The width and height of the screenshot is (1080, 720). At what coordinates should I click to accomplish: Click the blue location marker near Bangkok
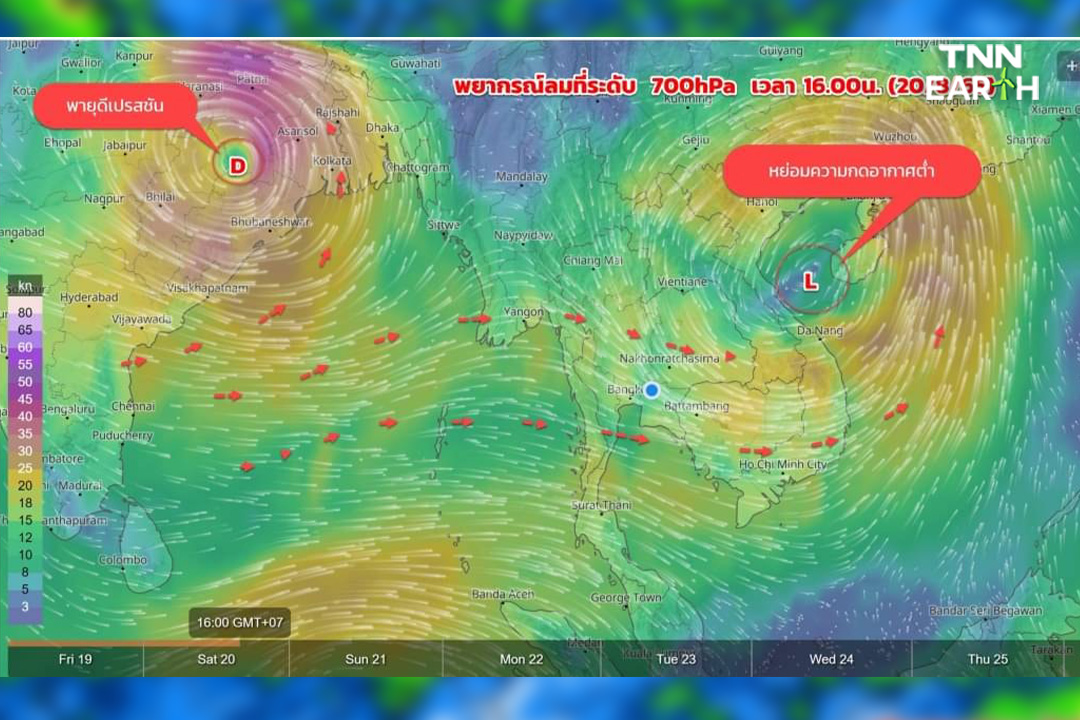tap(652, 391)
